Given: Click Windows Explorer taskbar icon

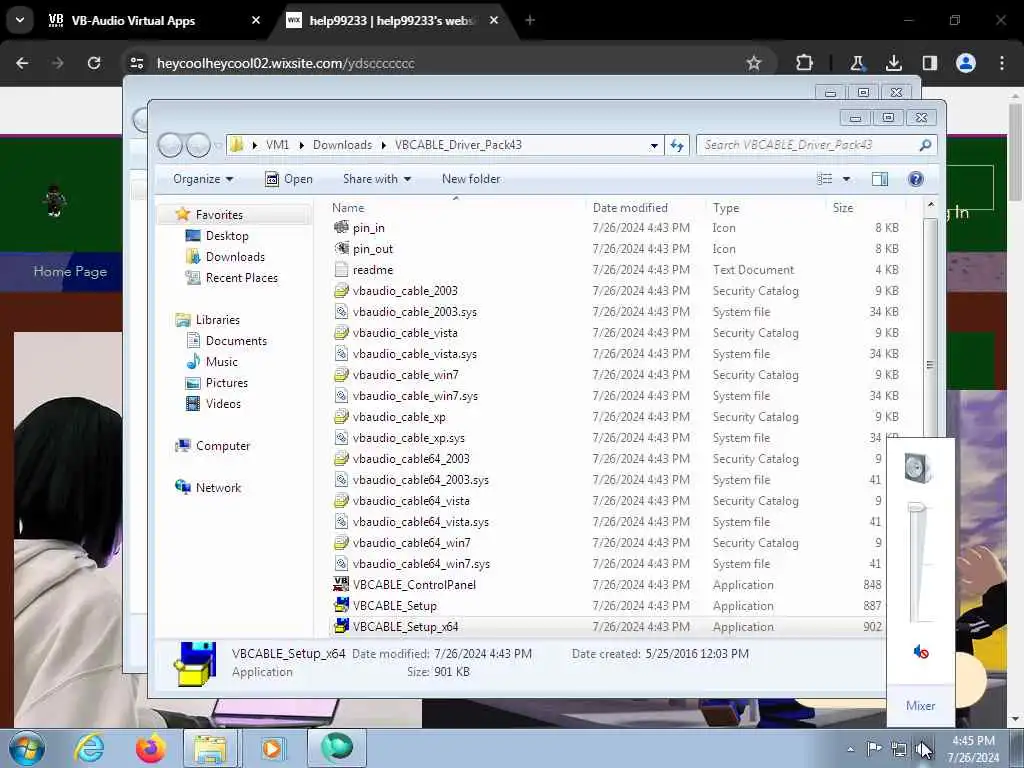Looking at the screenshot, I should coord(210,748).
